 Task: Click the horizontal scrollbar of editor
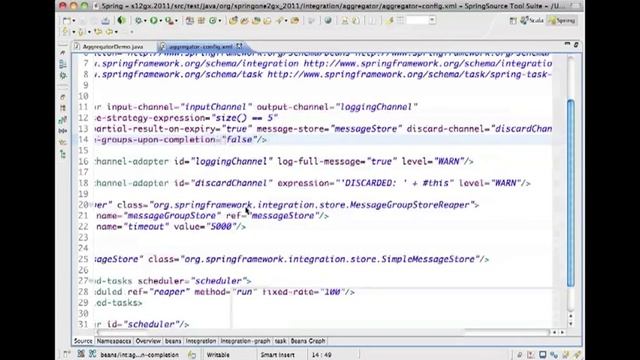click(322, 333)
